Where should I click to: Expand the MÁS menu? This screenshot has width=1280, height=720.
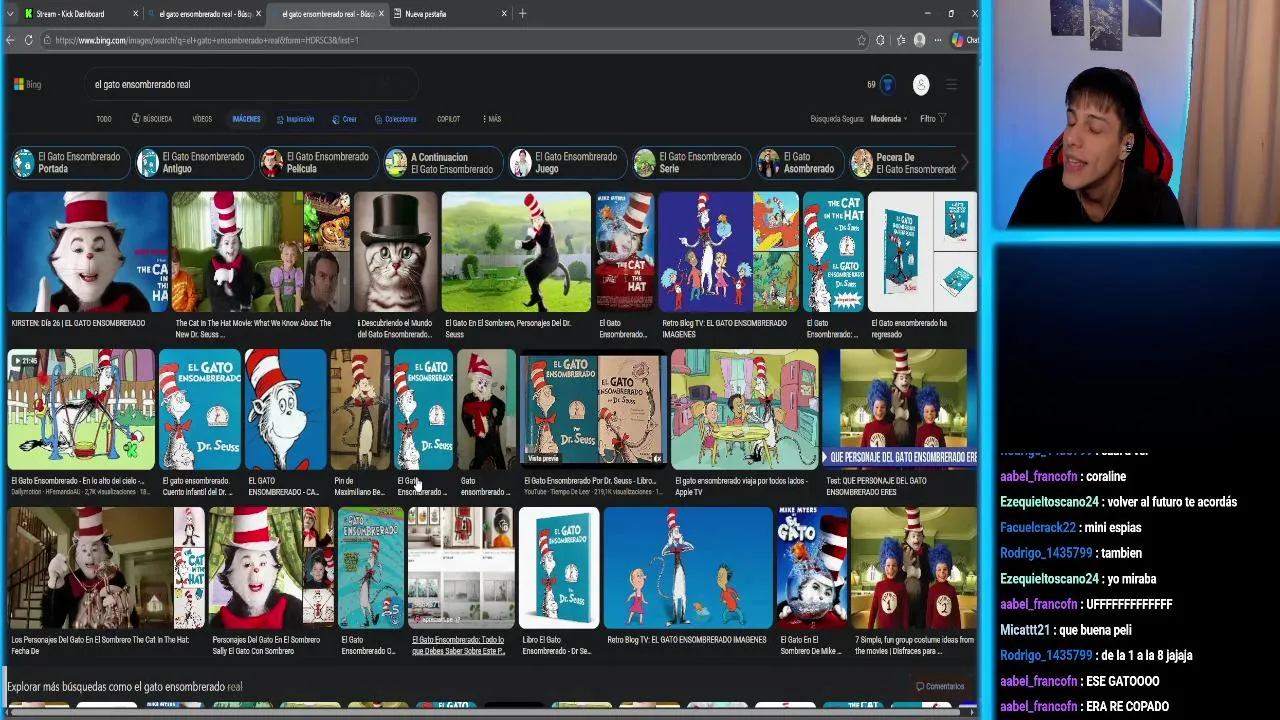click(491, 119)
